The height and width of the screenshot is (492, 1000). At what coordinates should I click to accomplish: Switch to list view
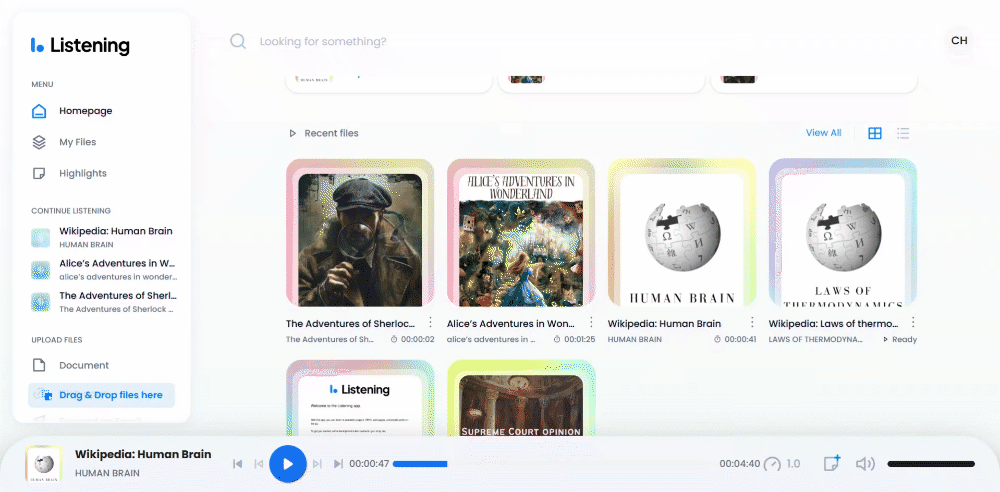pyautogui.click(x=903, y=133)
